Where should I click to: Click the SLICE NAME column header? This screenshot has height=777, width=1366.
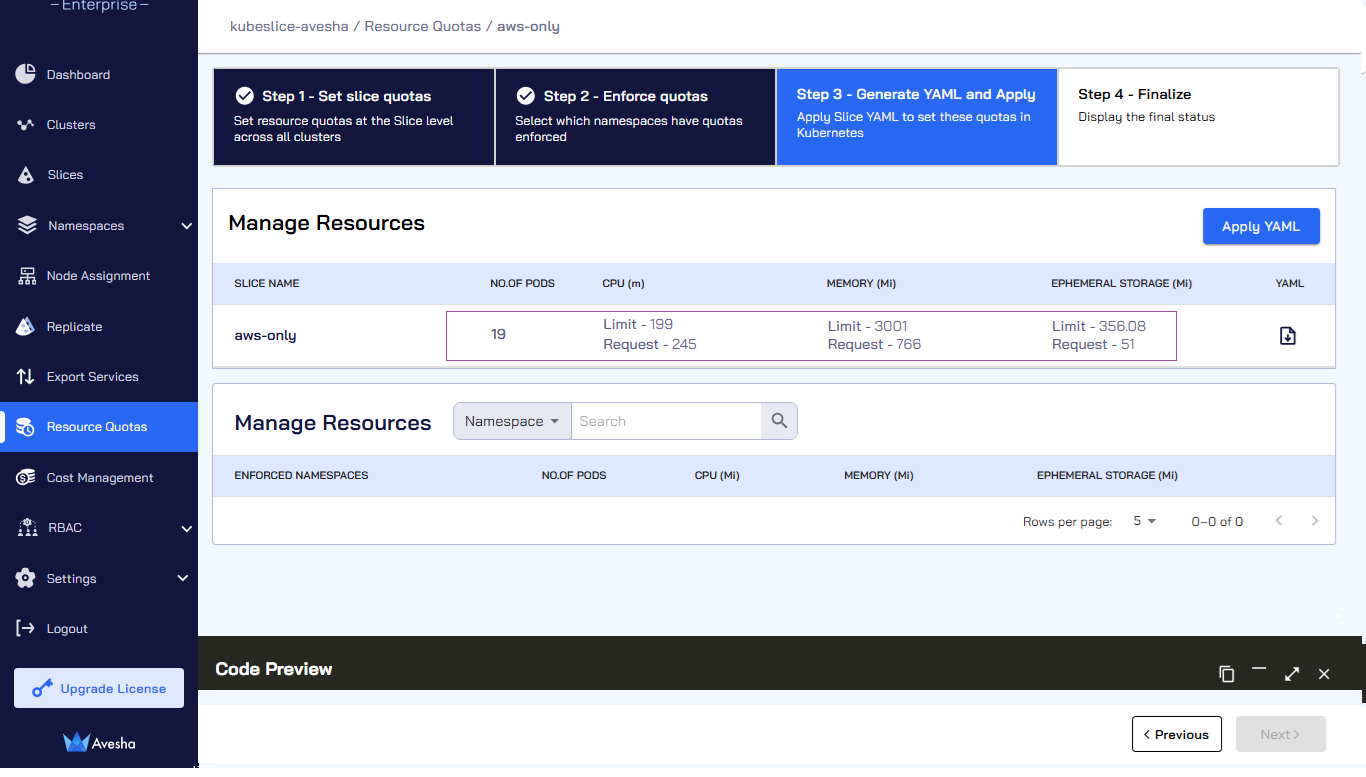(x=267, y=283)
